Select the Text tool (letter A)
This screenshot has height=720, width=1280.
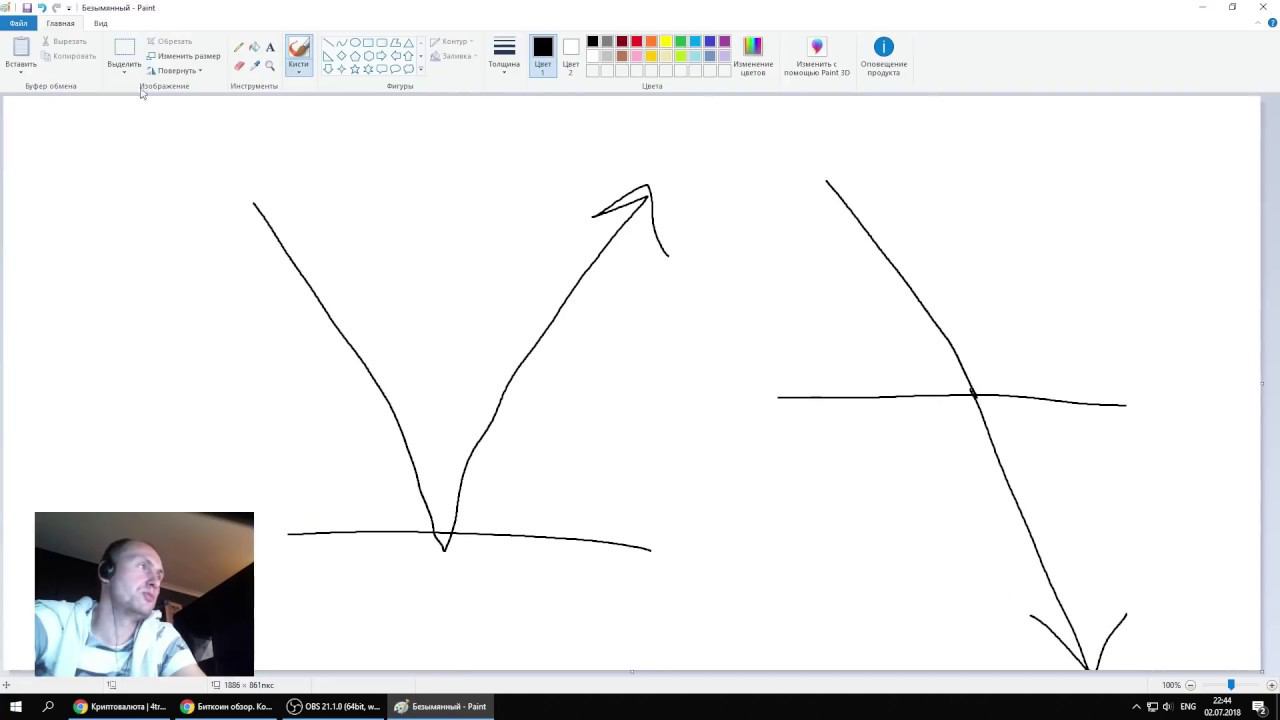[x=270, y=47]
